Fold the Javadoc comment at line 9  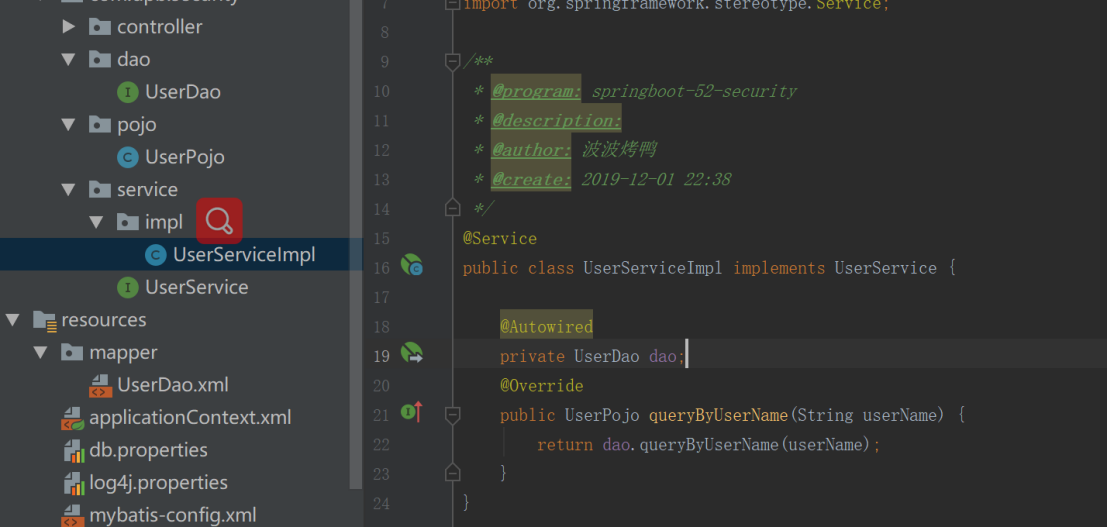[453, 62]
